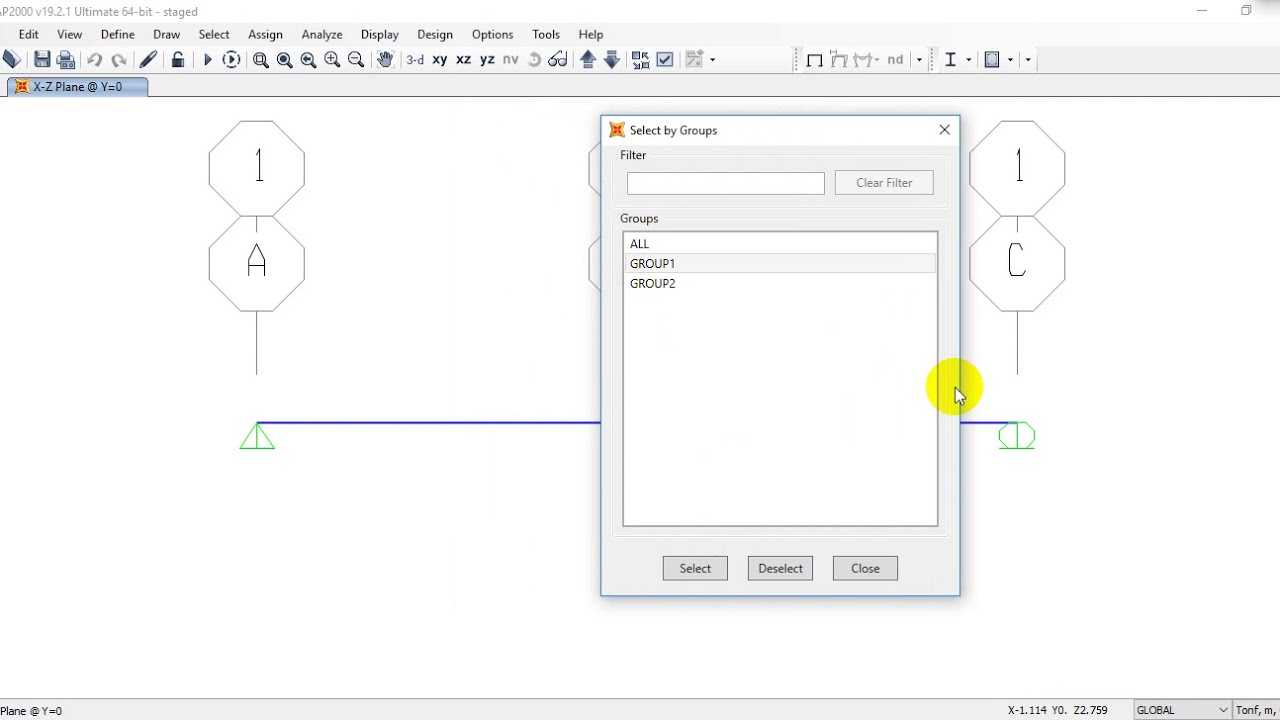Click the Save model toolbar icon

(x=41, y=60)
